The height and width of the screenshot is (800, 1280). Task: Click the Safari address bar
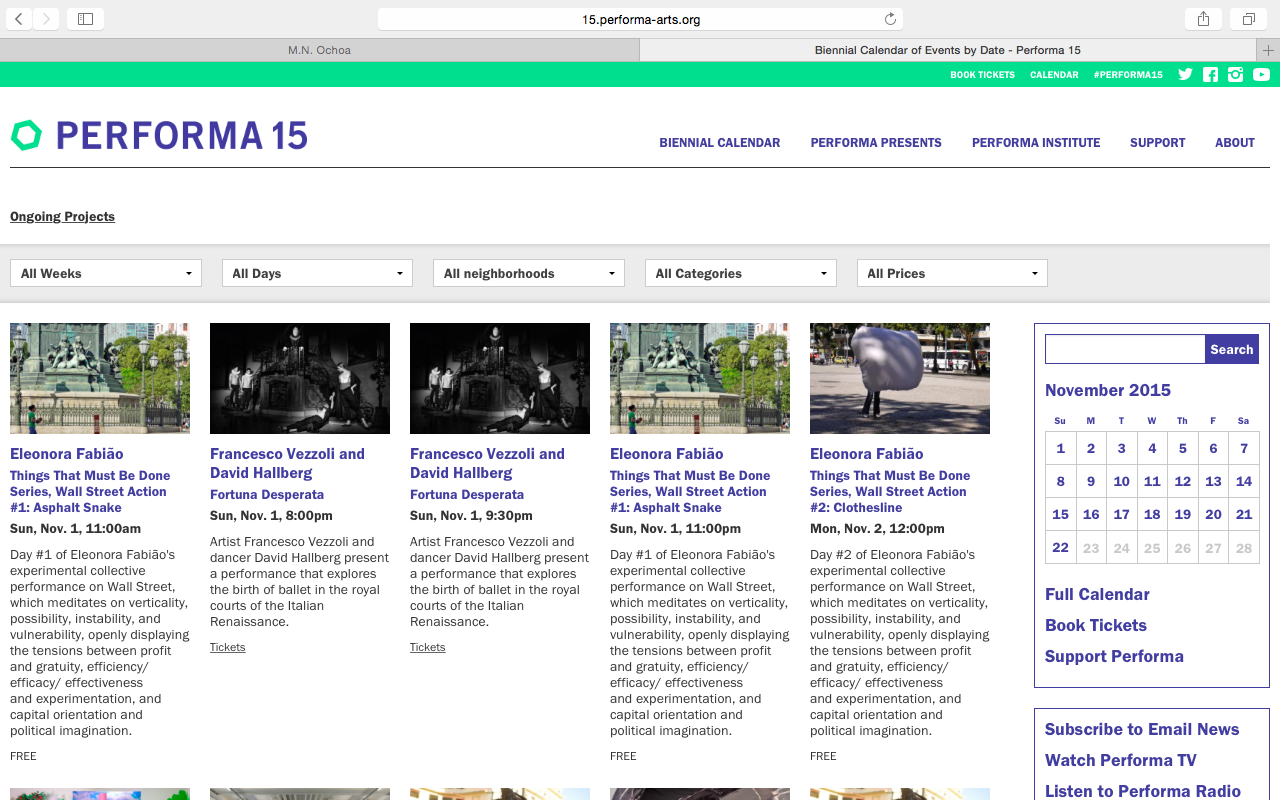point(640,19)
